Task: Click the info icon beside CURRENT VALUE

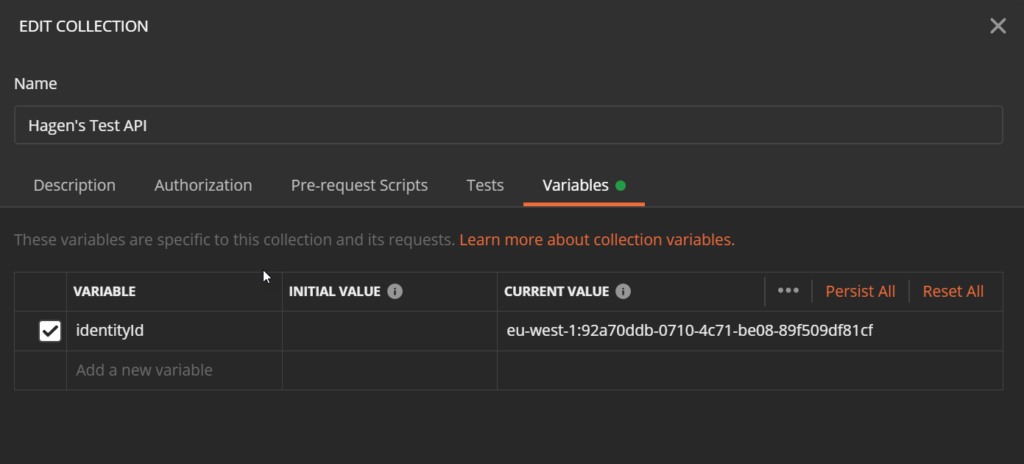Action: [x=623, y=291]
